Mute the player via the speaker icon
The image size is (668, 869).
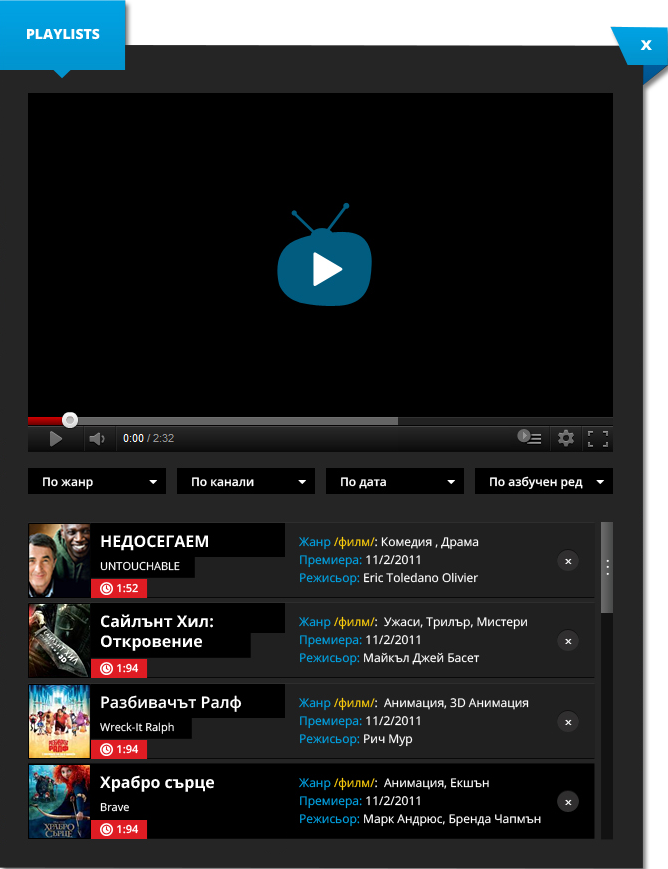pos(96,439)
